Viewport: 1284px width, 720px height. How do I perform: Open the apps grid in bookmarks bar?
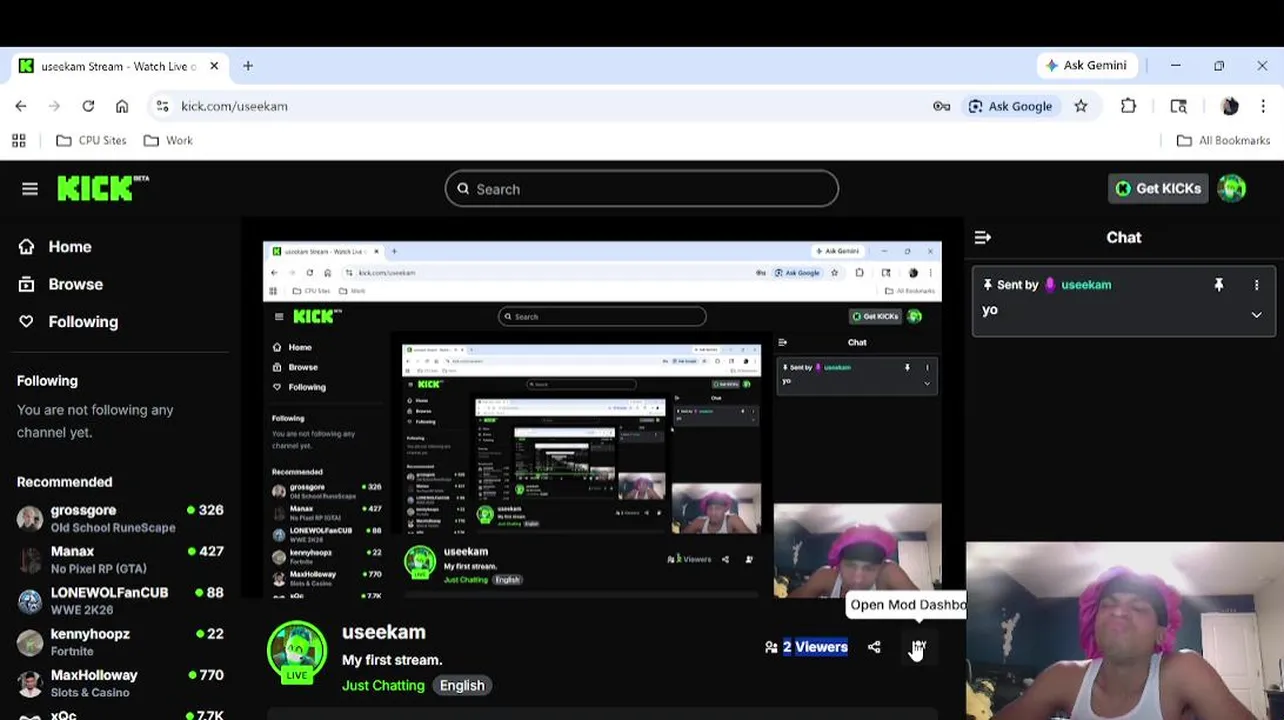[x=18, y=141]
